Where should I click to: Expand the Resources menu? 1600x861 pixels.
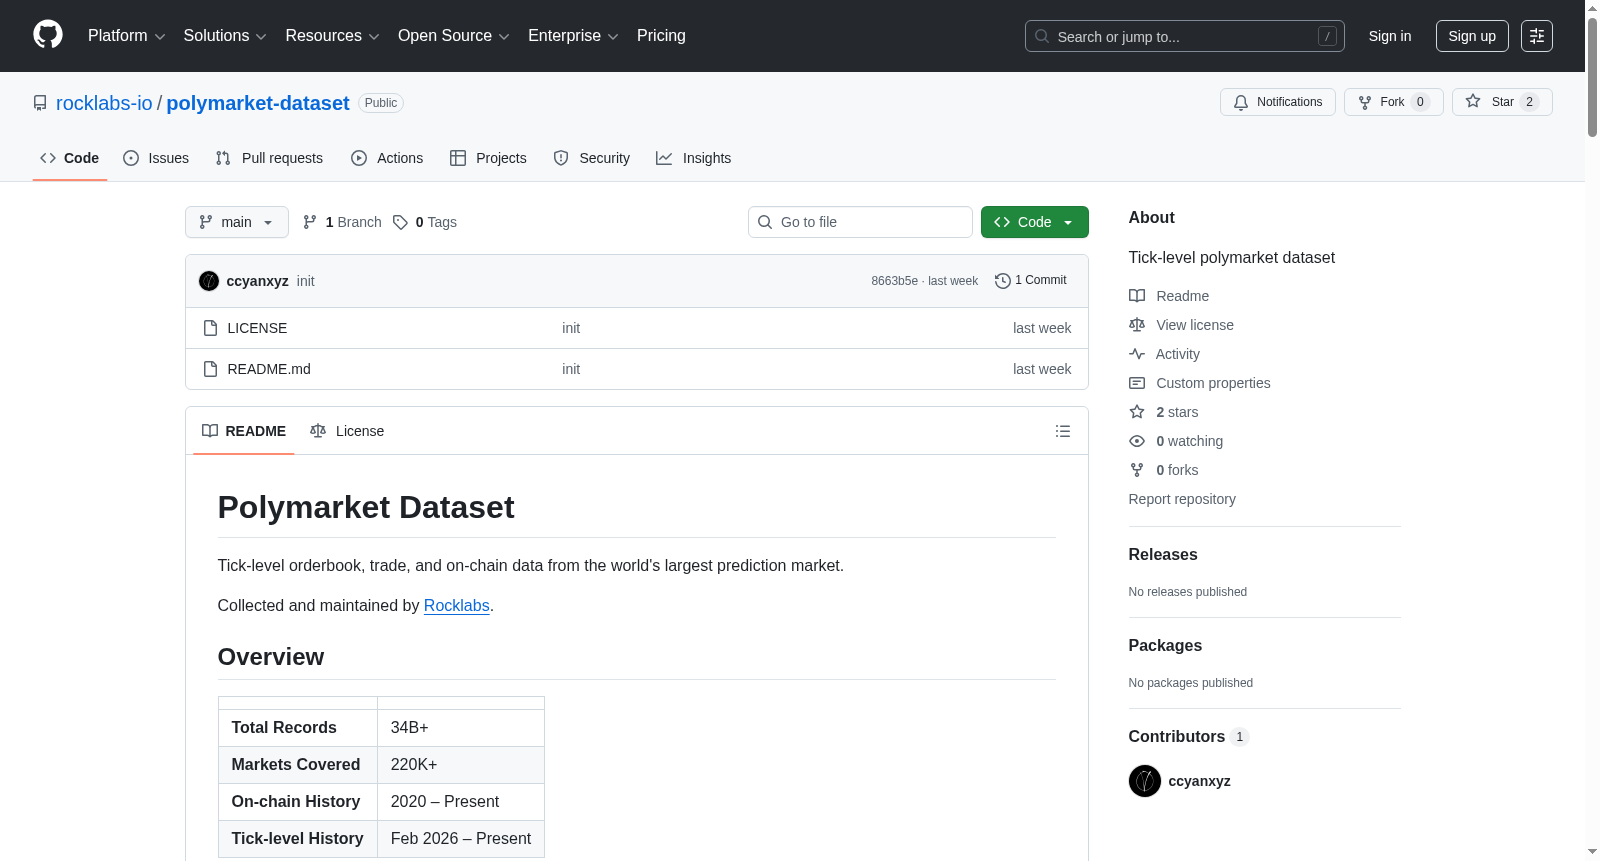pyautogui.click(x=332, y=36)
